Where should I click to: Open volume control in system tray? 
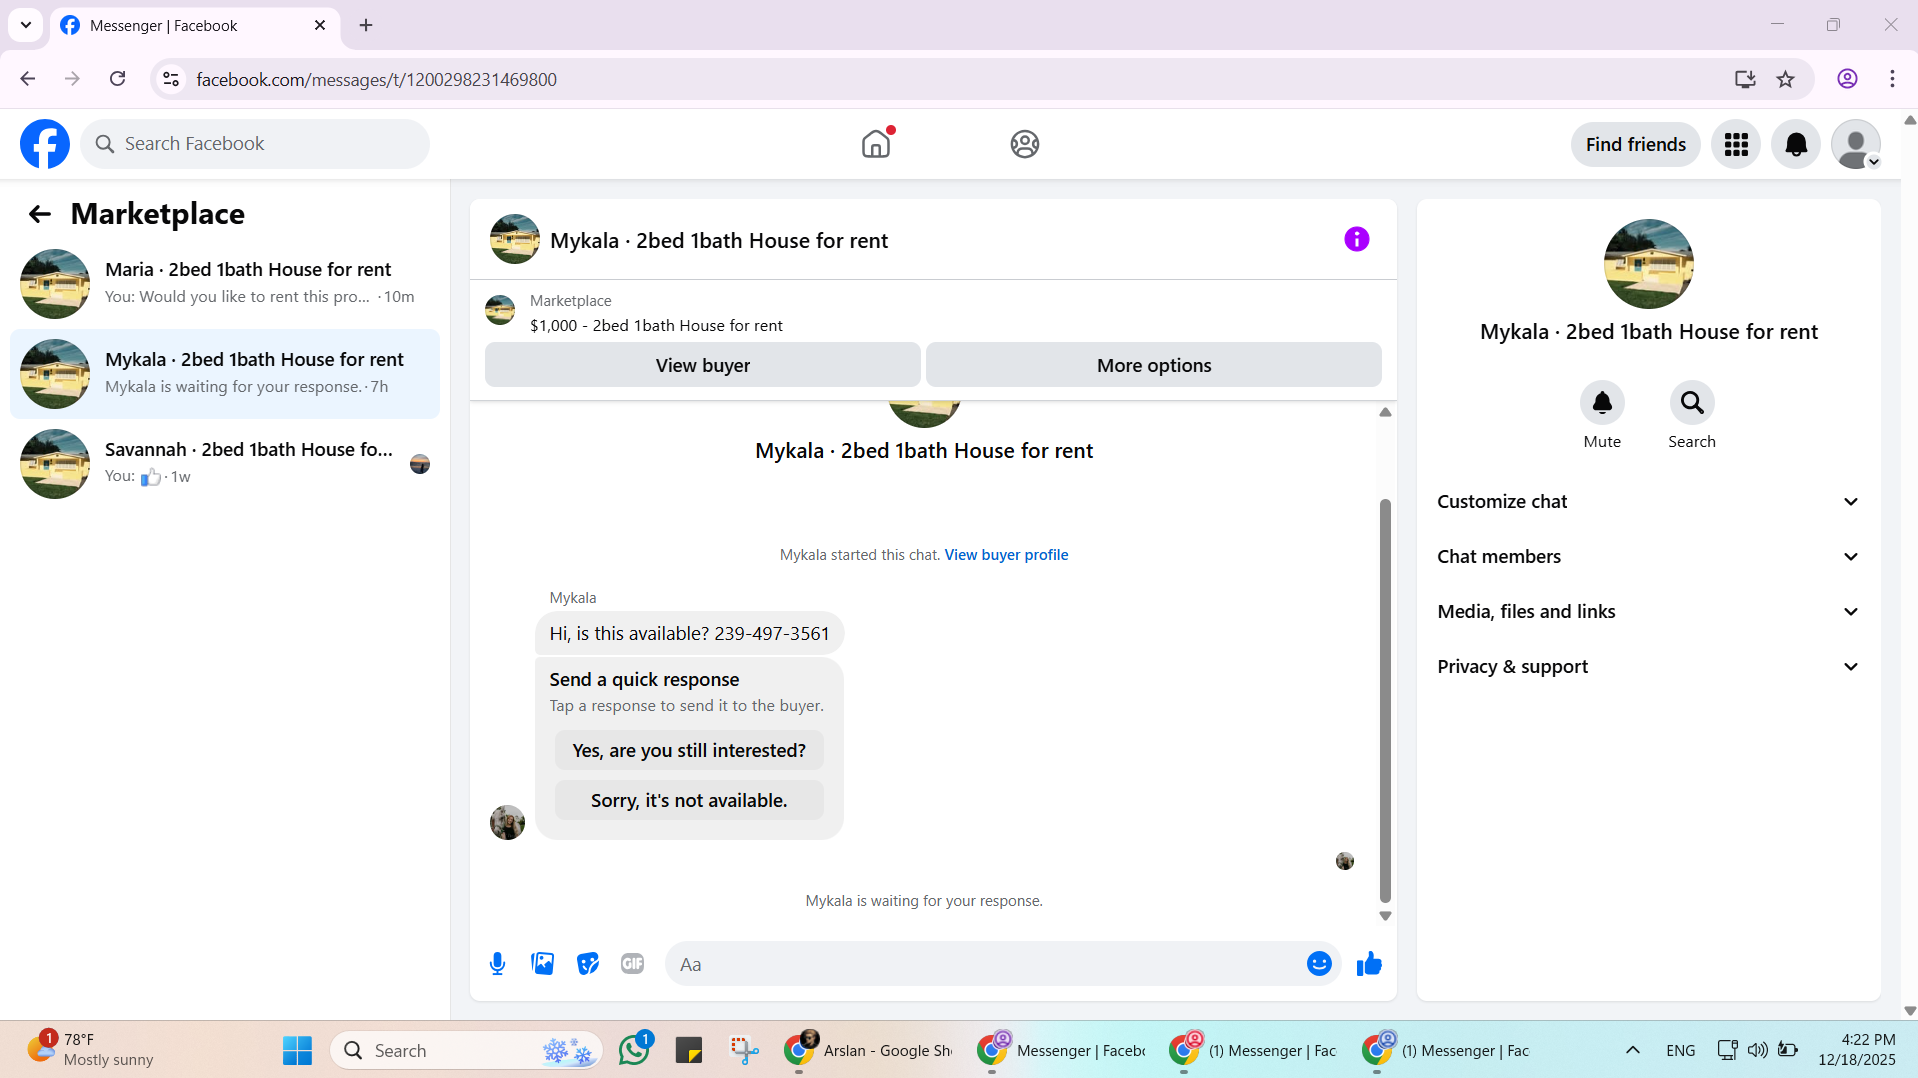click(x=1757, y=1050)
